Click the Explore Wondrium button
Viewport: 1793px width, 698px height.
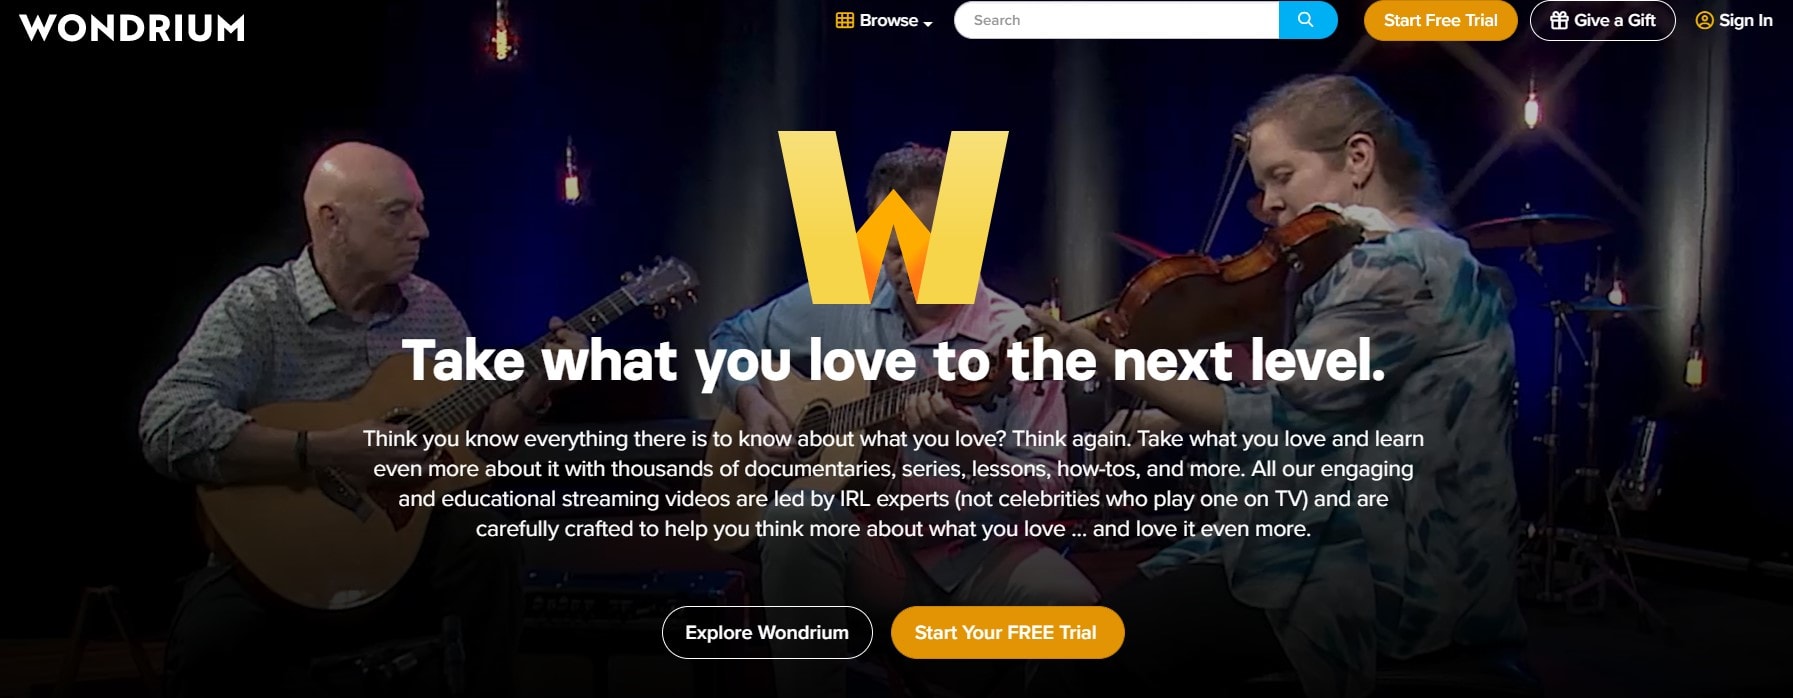[x=767, y=632]
